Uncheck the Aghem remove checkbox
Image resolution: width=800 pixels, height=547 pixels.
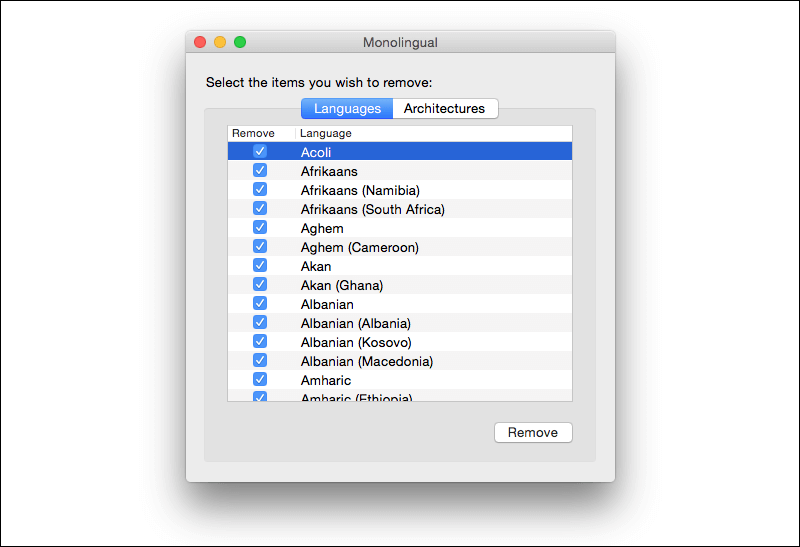pyautogui.click(x=260, y=227)
